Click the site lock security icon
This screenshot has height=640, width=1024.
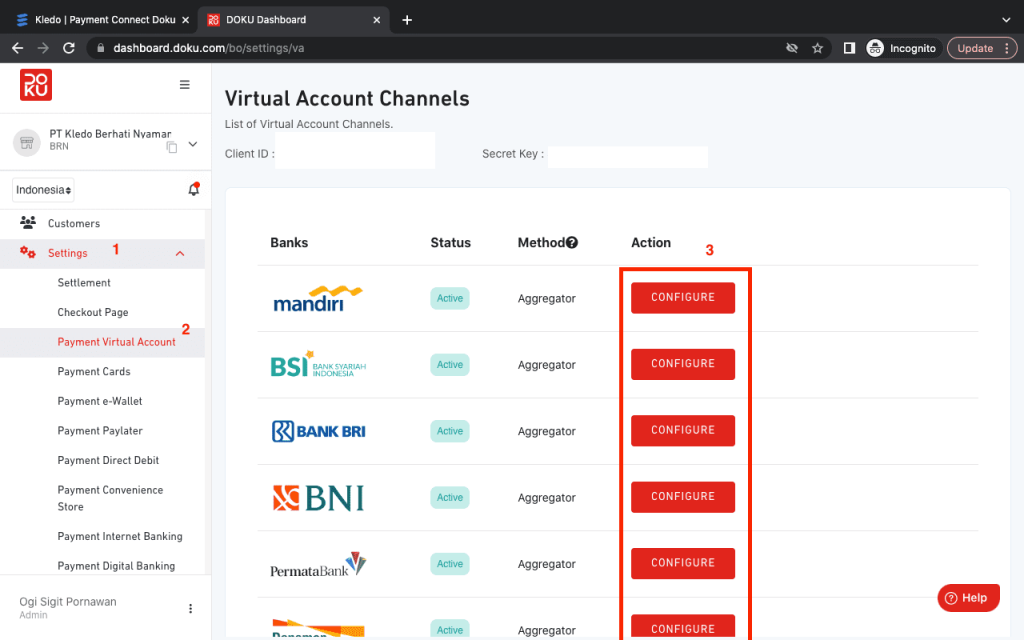click(x=100, y=48)
